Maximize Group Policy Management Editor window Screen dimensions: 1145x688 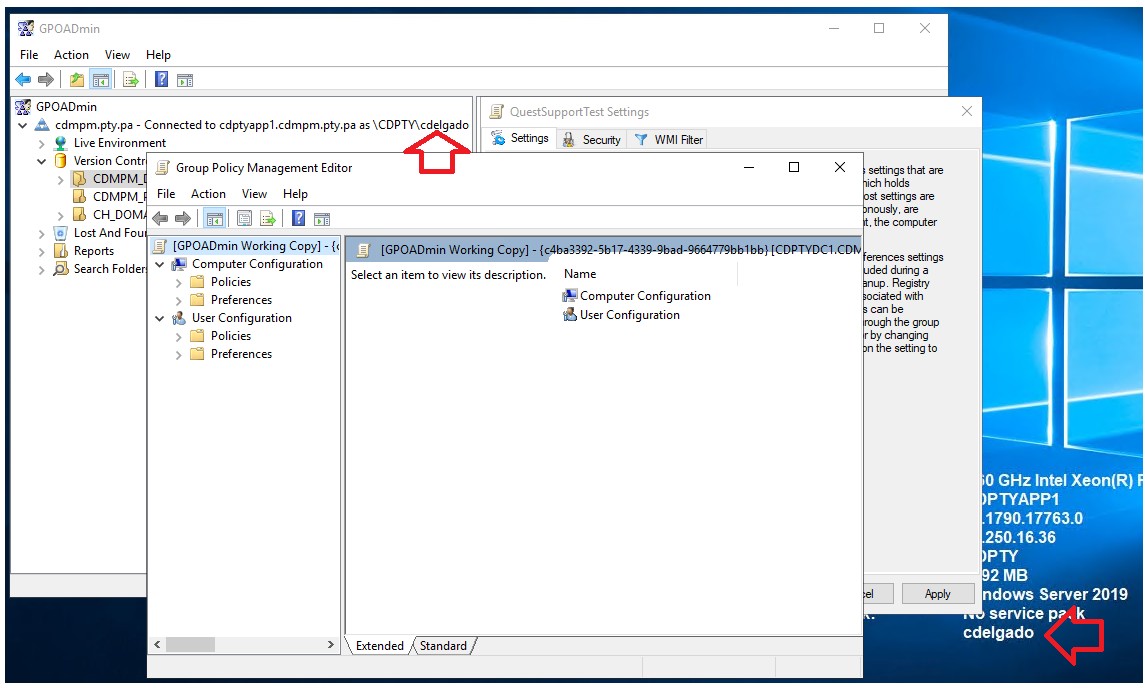tap(794, 167)
